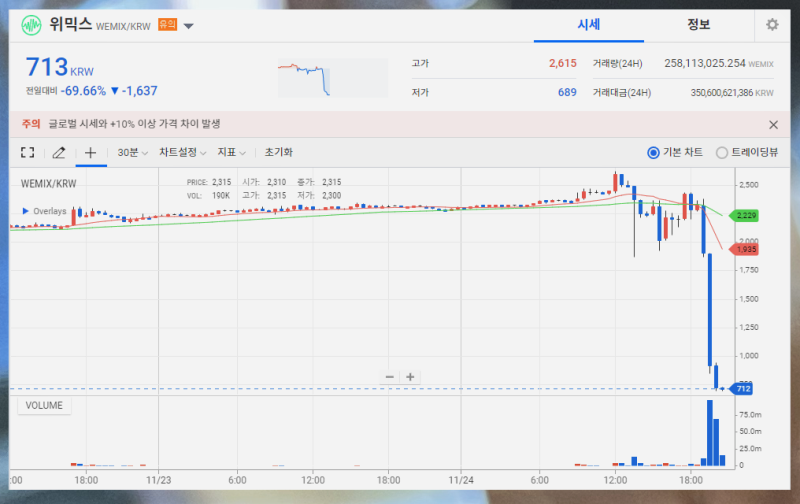Click the -1,637 price change amount

(139, 91)
